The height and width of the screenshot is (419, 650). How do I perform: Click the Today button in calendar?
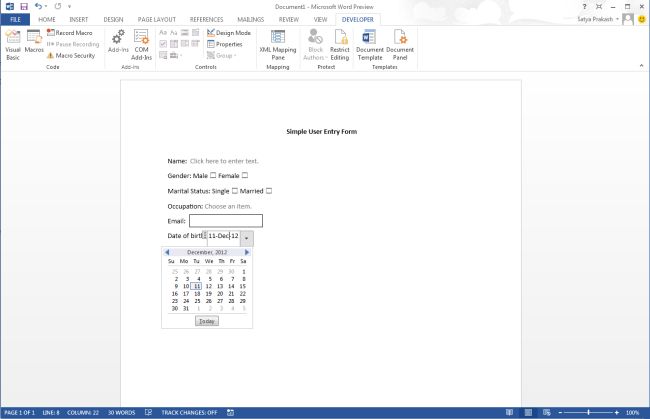pos(207,321)
